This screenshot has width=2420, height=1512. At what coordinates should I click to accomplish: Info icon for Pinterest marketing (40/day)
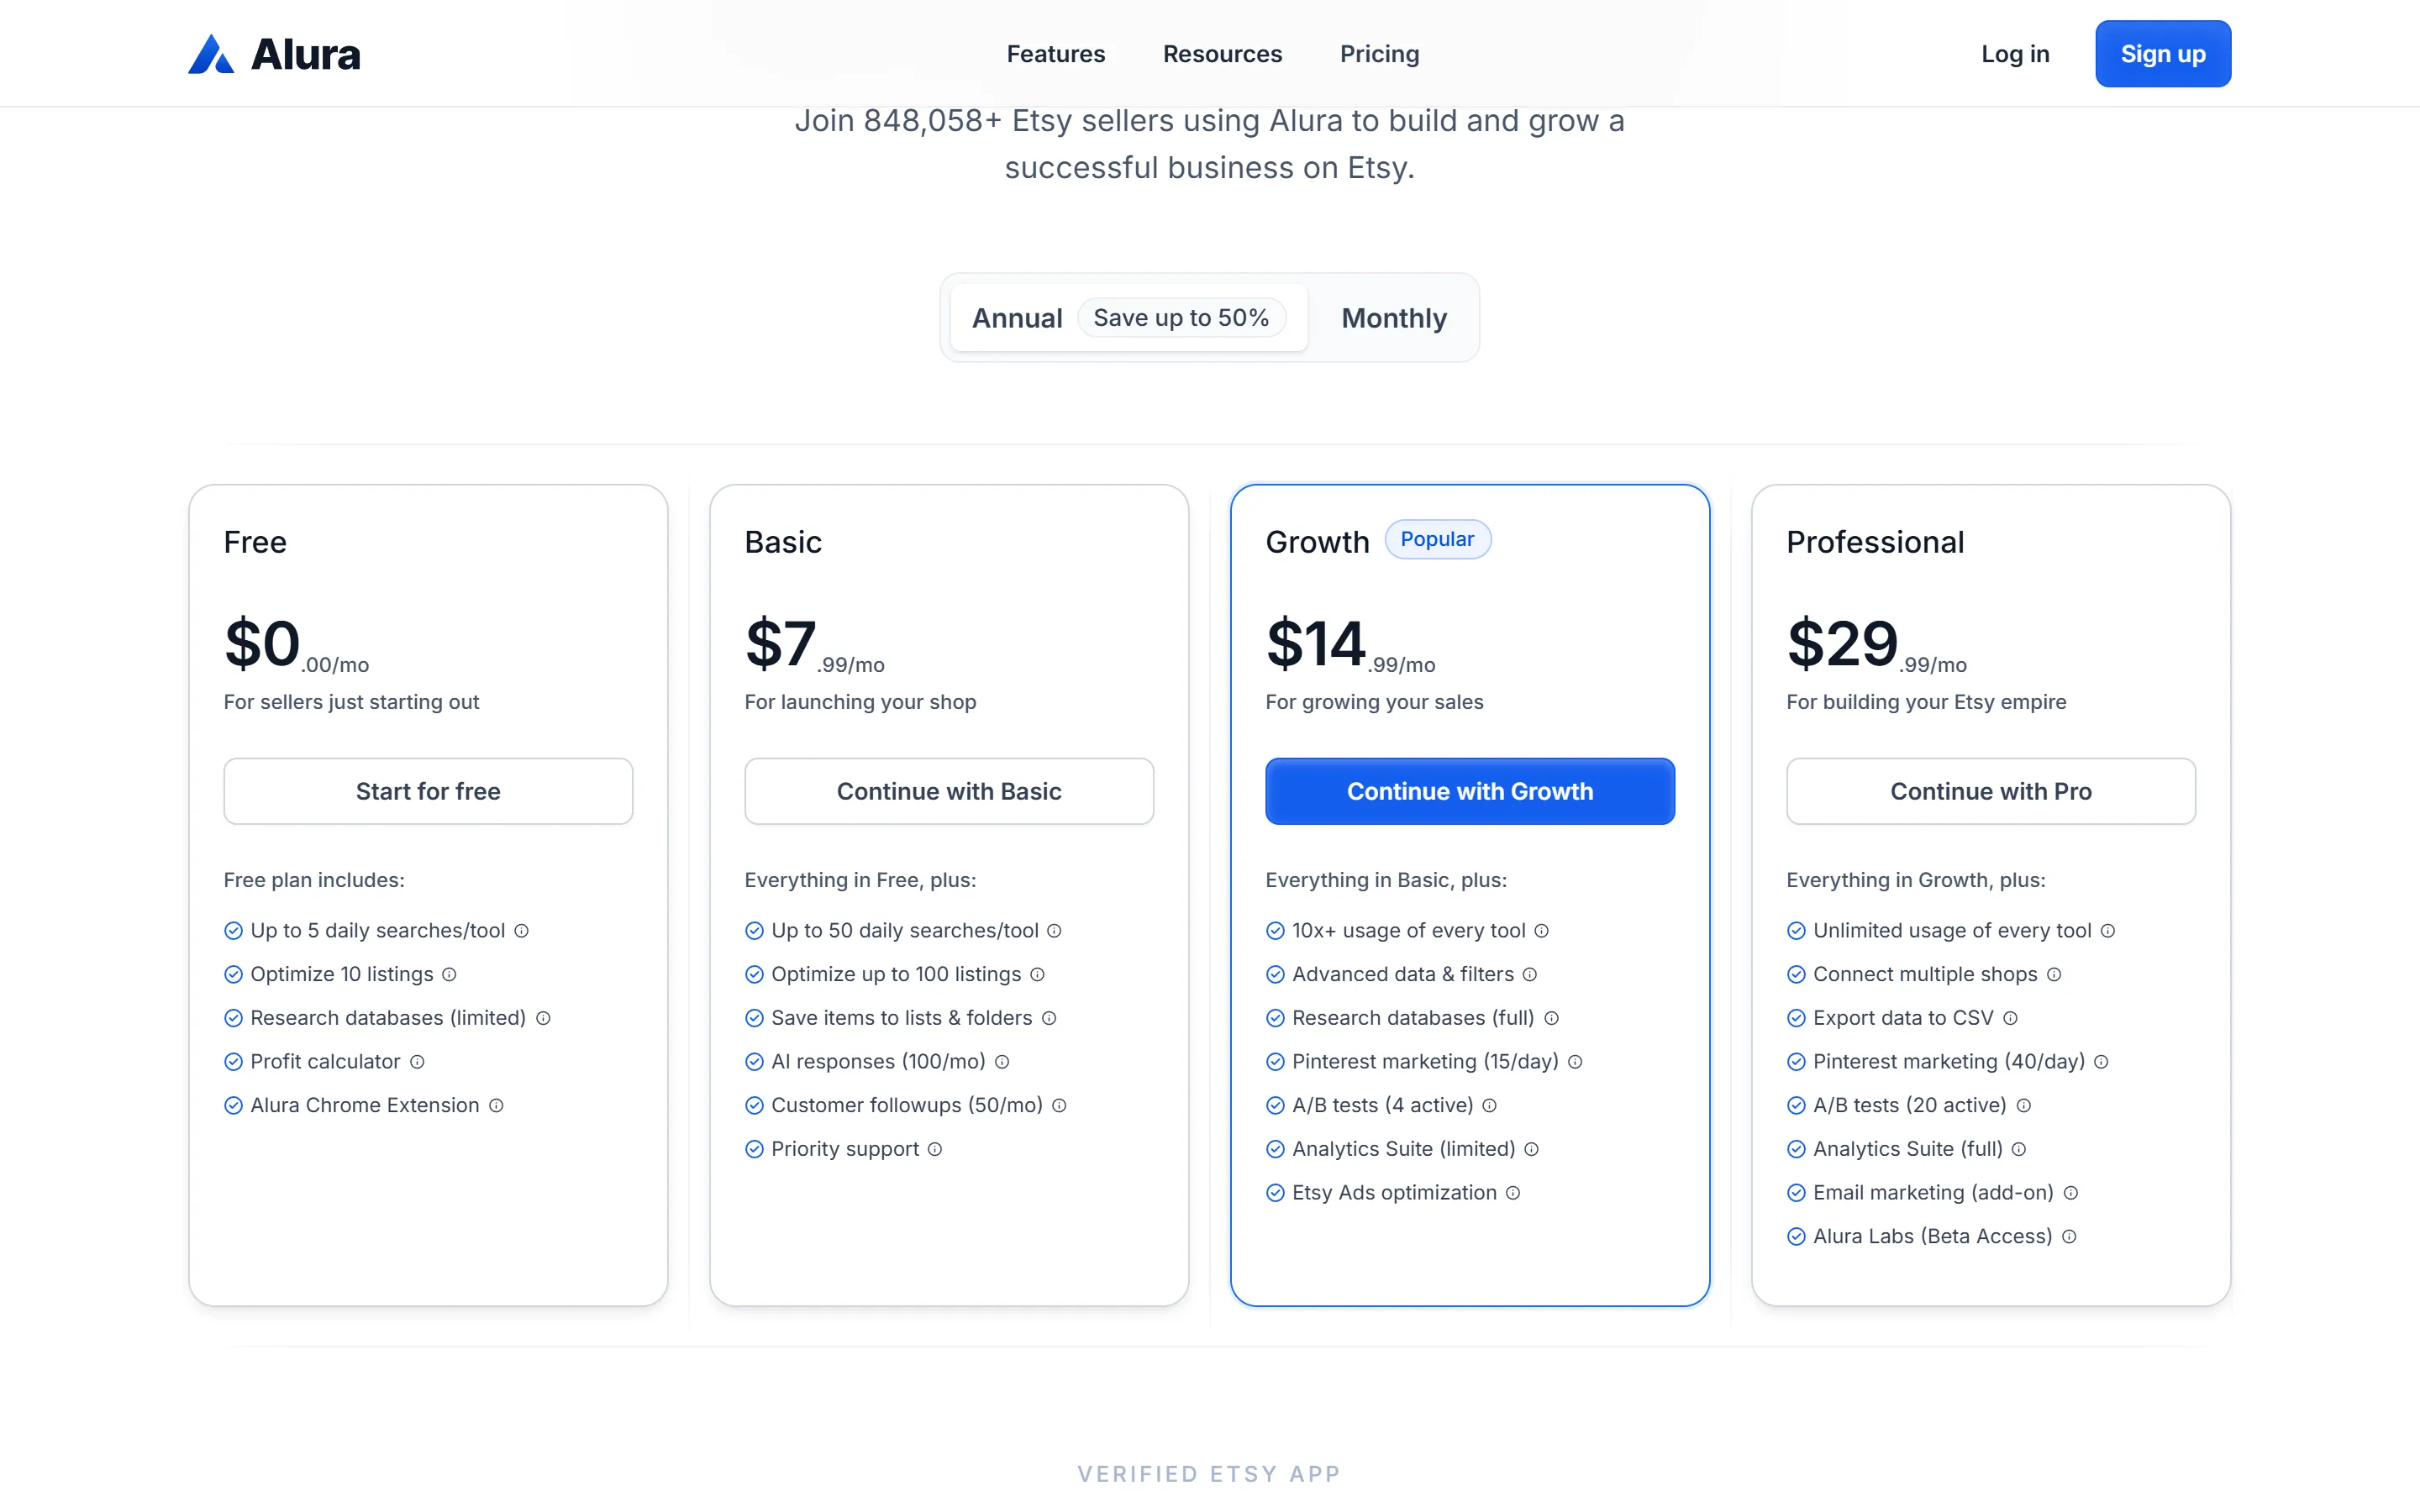(2102, 1062)
